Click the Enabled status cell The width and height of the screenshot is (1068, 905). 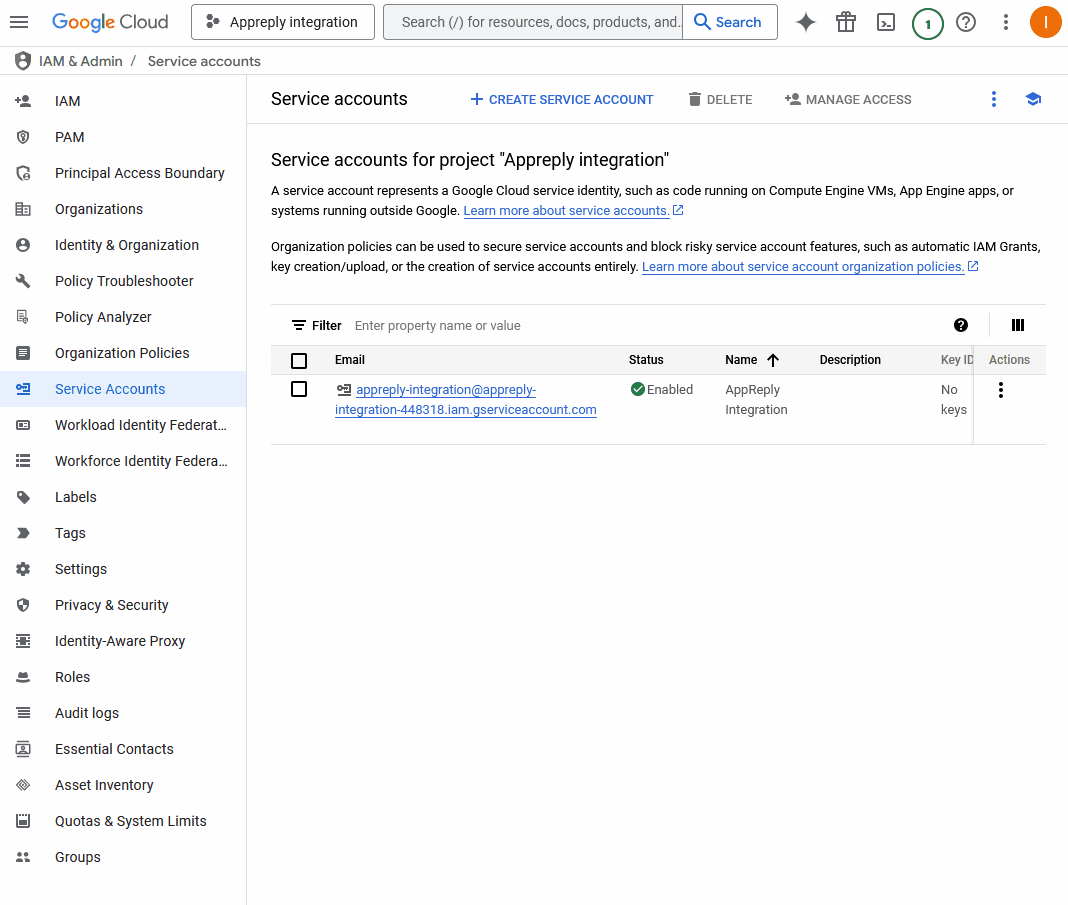click(x=662, y=390)
